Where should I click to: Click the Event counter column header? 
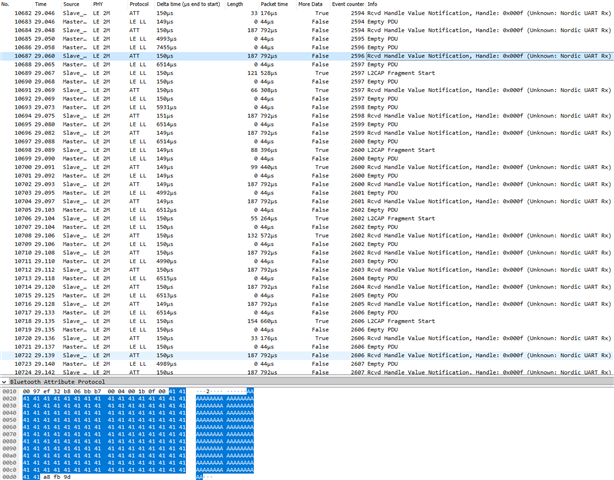(348, 4)
